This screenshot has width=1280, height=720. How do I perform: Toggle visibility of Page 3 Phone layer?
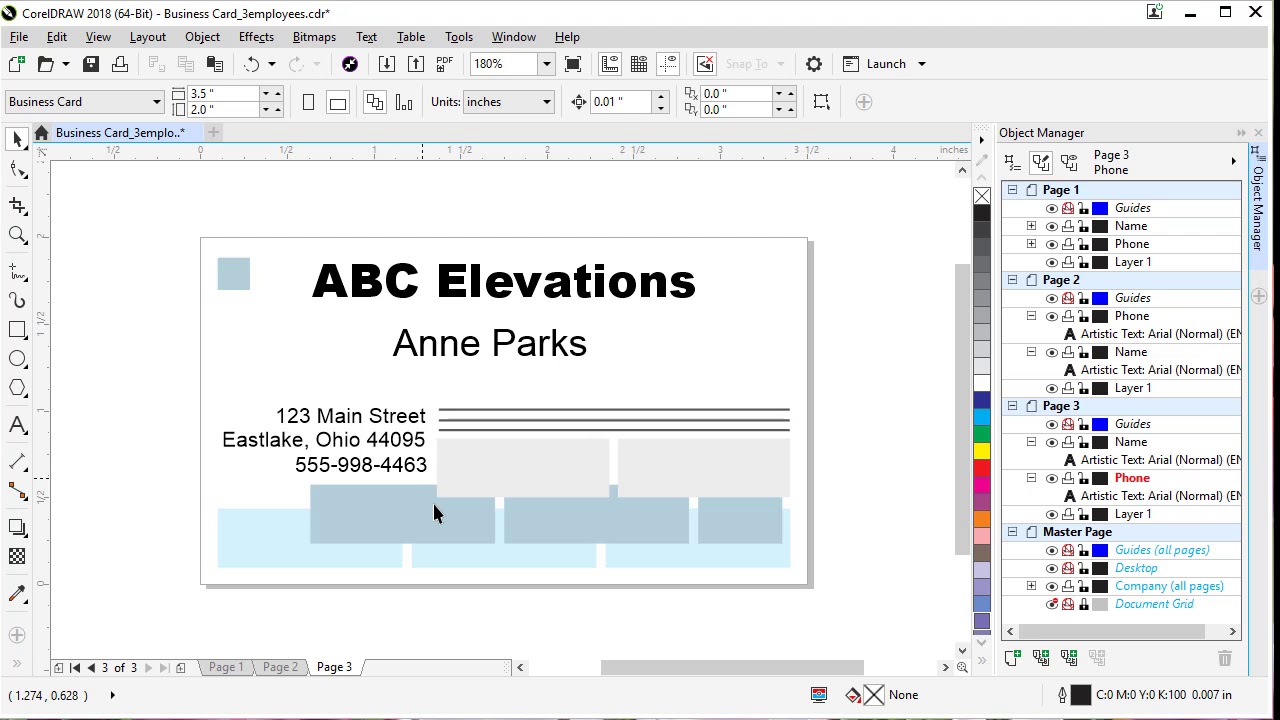[x=1051, y=478]
